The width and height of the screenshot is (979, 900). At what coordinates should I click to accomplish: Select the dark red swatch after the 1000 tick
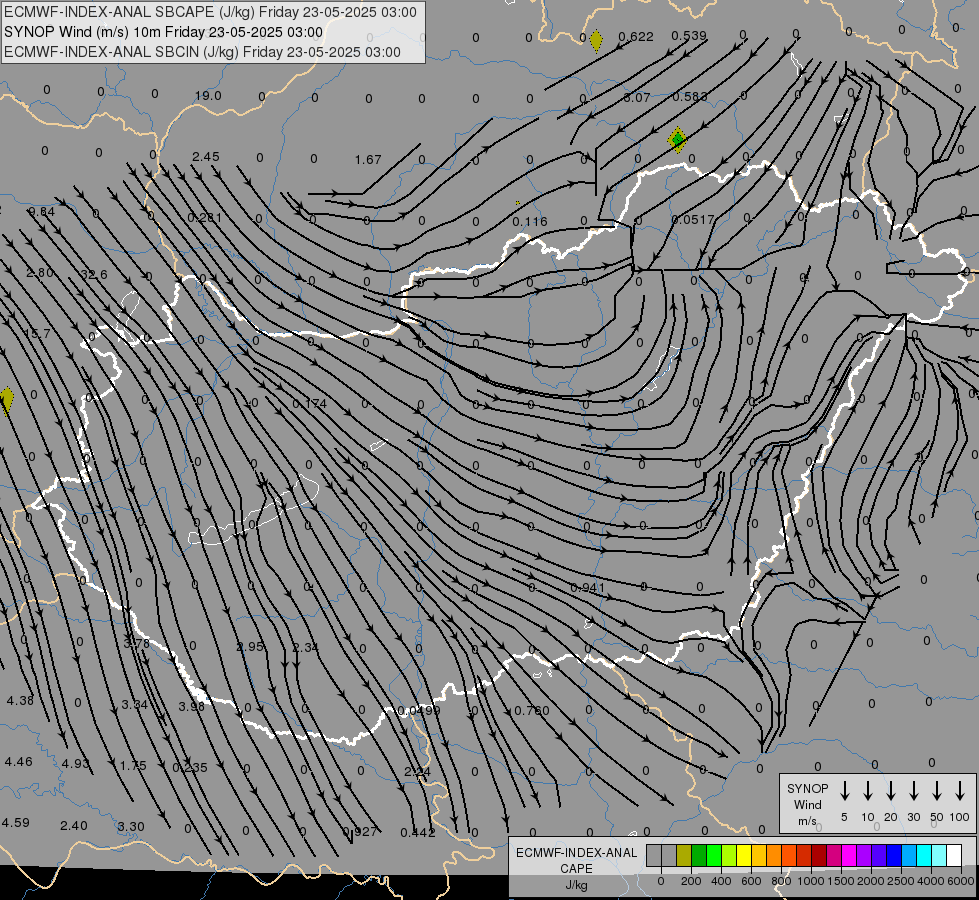click(819, 856)
